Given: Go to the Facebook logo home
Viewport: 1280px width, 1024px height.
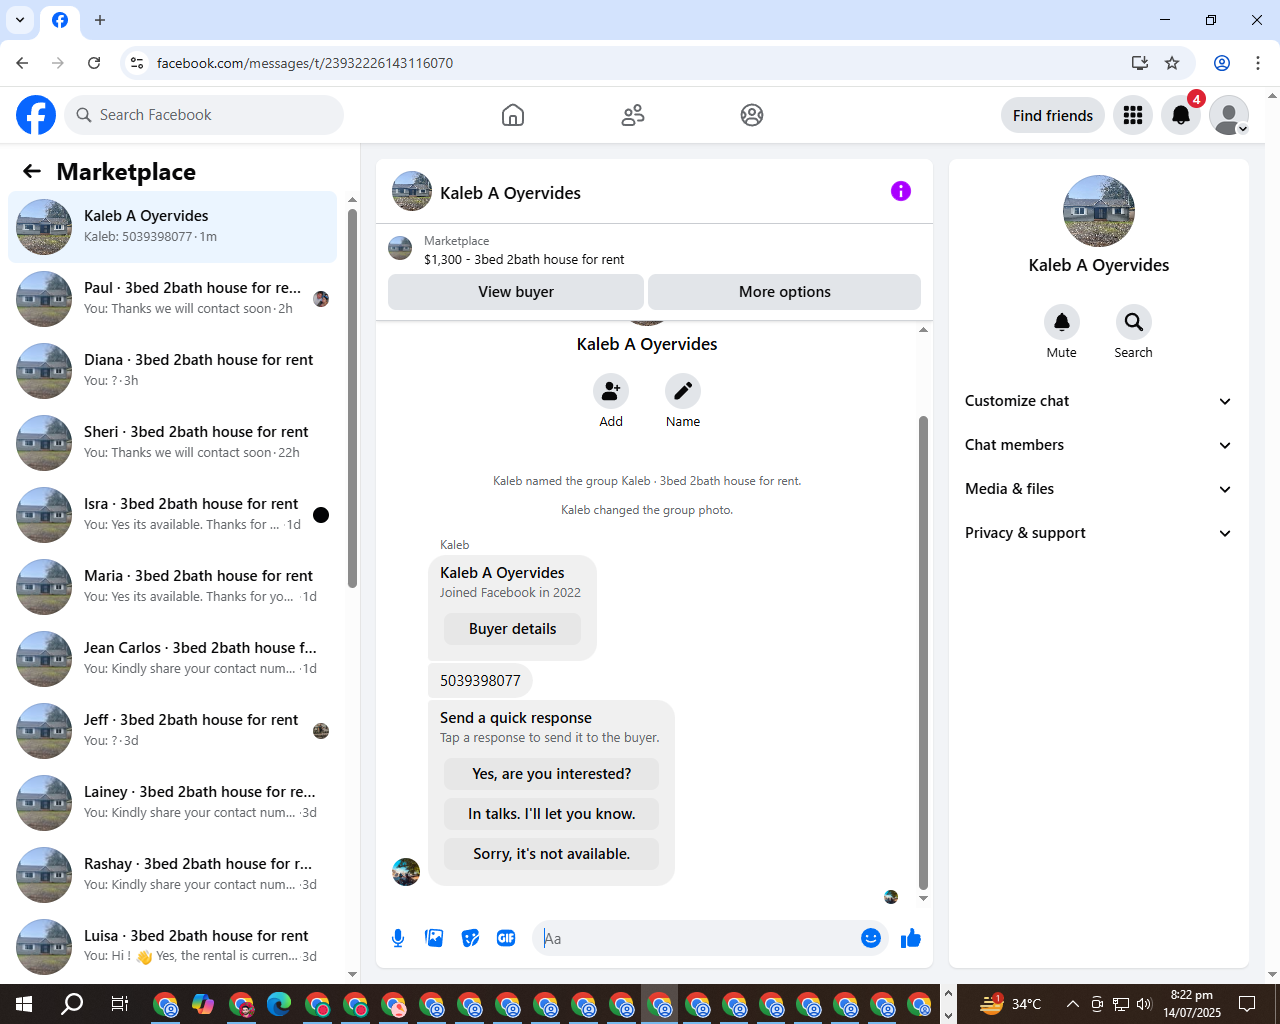Looking at the screenshot, I should [x=36, y=115].
